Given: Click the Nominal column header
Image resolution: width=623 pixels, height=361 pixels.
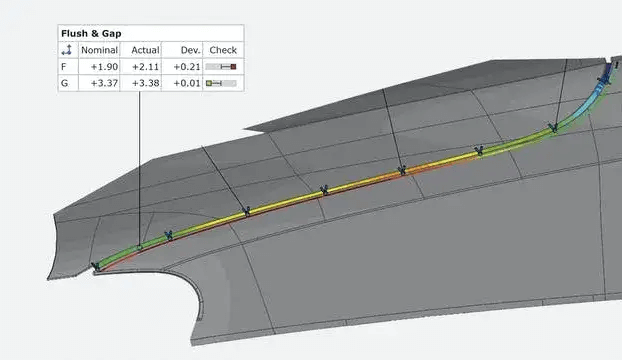Looking at the screenshot, I should coord(99,50).
